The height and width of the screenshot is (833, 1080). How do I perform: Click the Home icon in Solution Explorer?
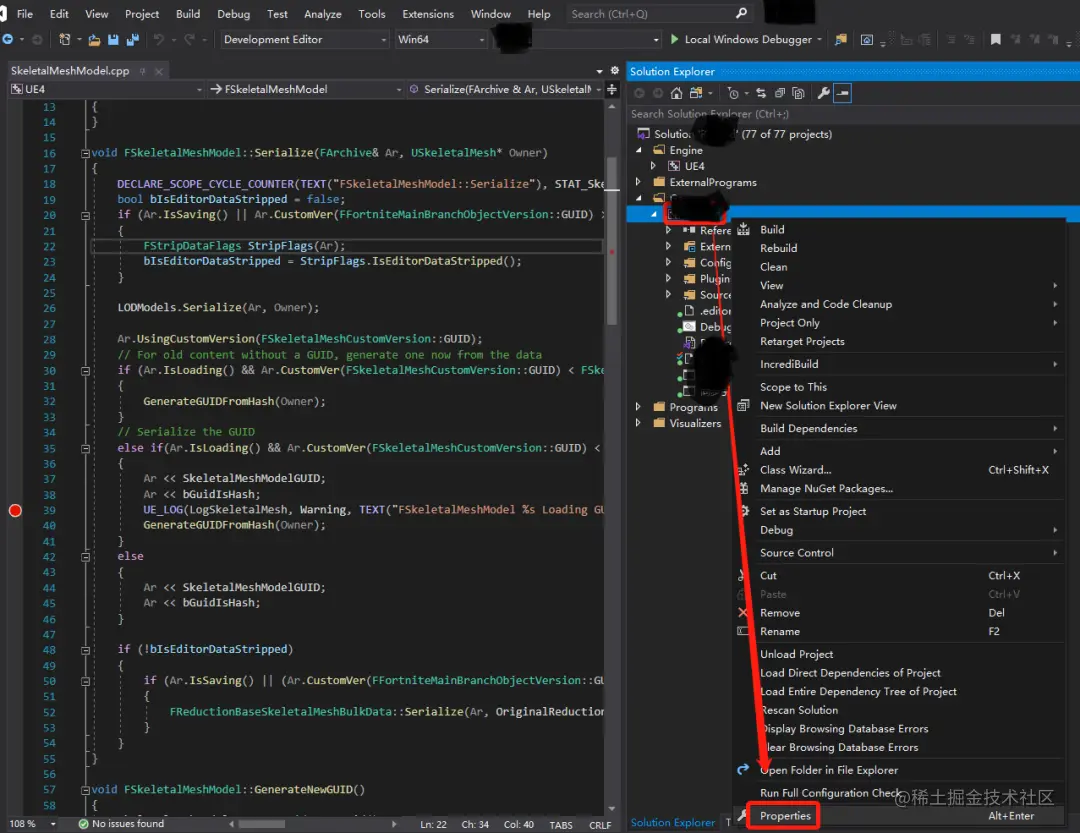[676, 93]
